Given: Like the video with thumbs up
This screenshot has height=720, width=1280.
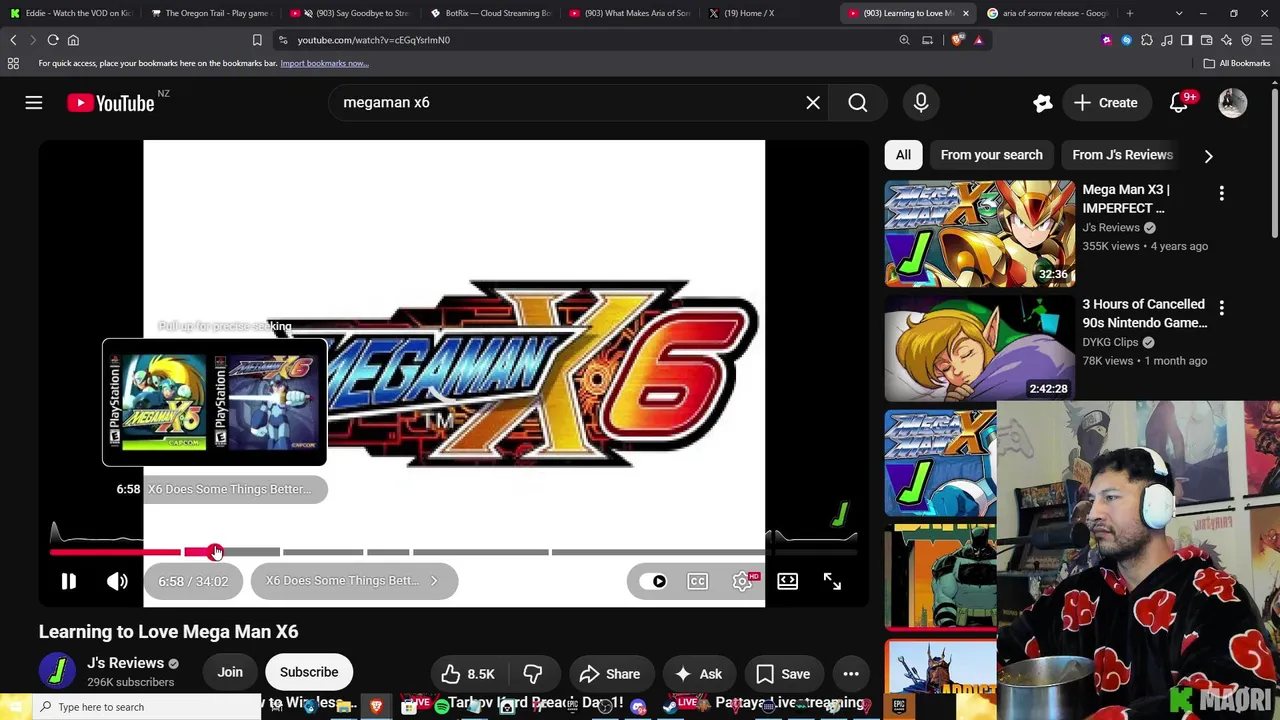Looking at the screenshot, I should 468,674.
